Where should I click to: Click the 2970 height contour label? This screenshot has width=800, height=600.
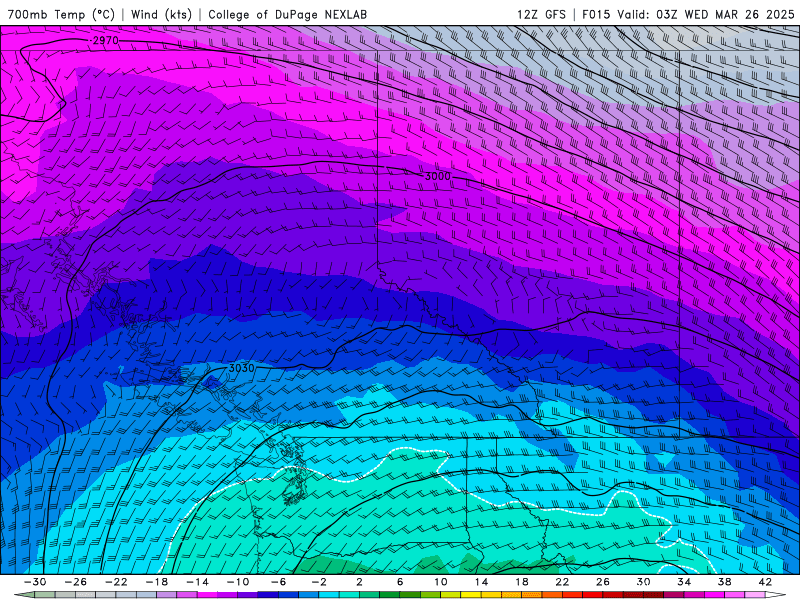106,40
